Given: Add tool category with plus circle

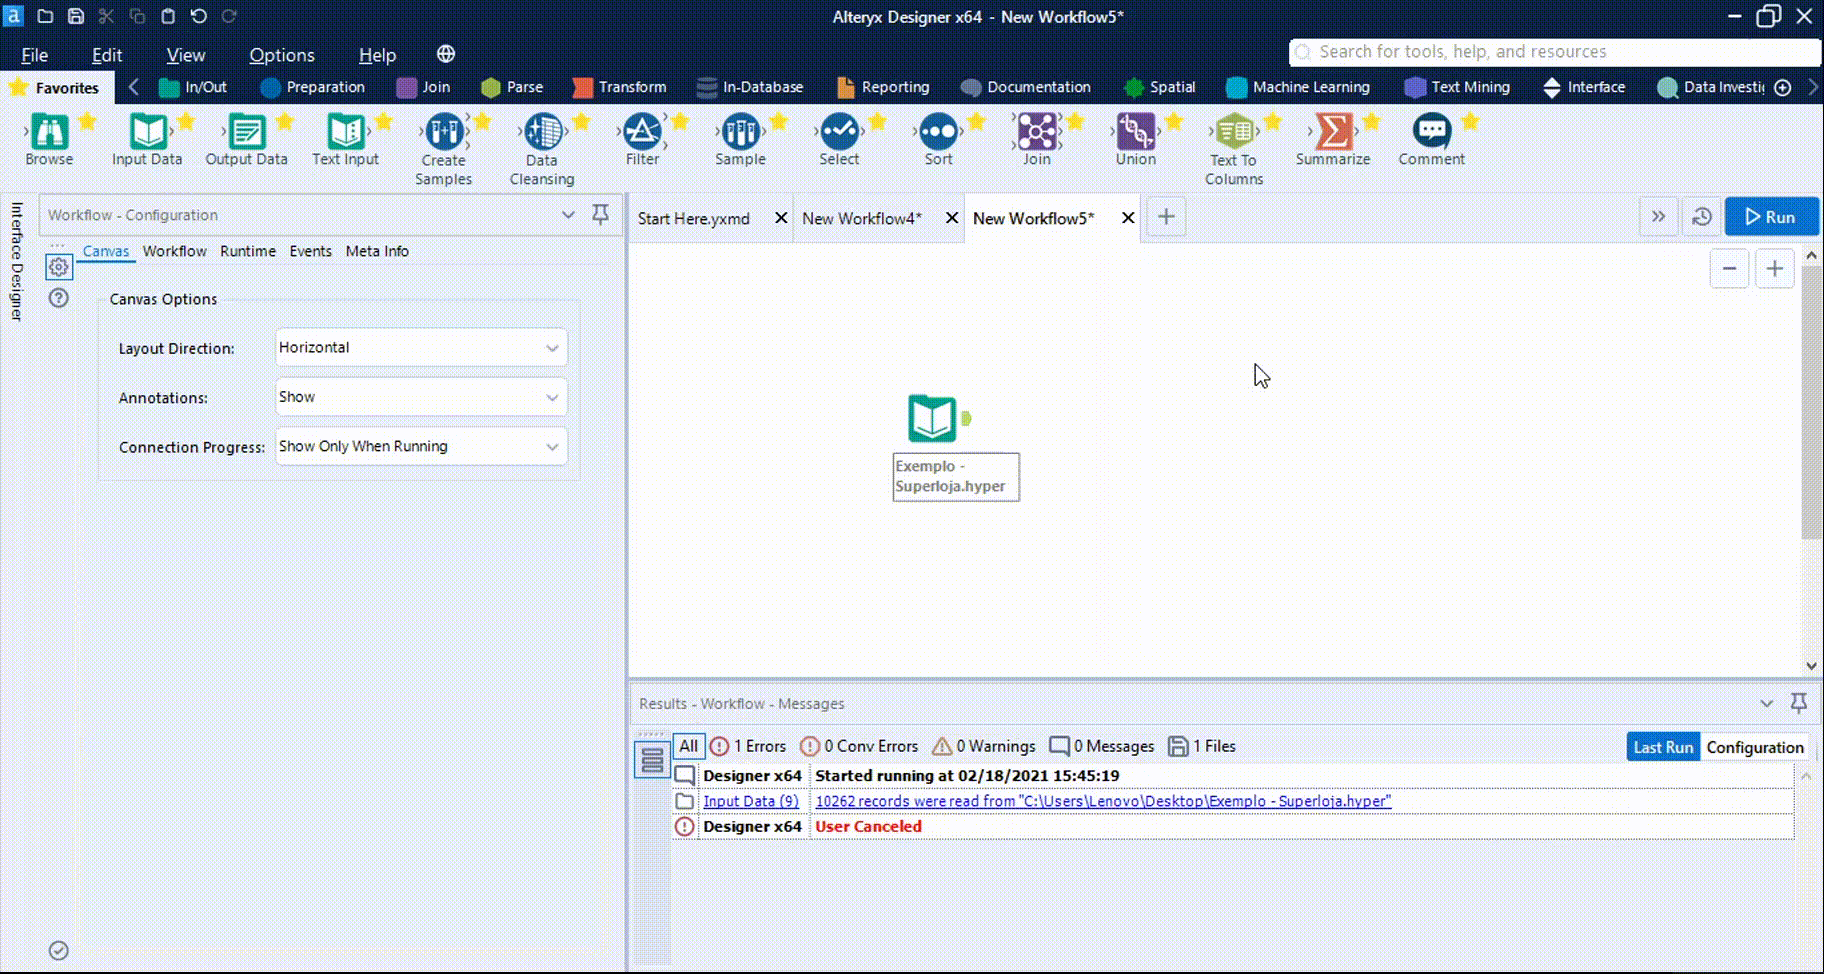Looking at the screenshot, I should [1782, 87].
